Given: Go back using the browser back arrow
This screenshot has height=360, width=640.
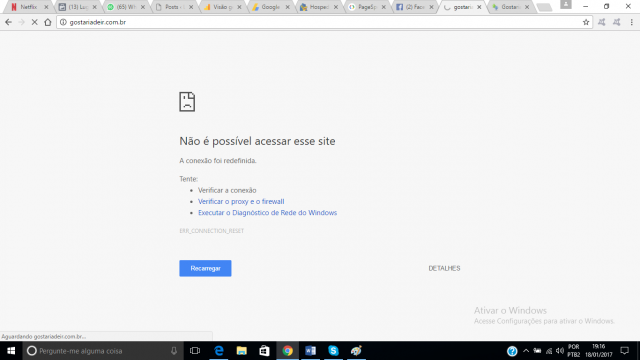Looking at the screenshot, I should point(9,22).
